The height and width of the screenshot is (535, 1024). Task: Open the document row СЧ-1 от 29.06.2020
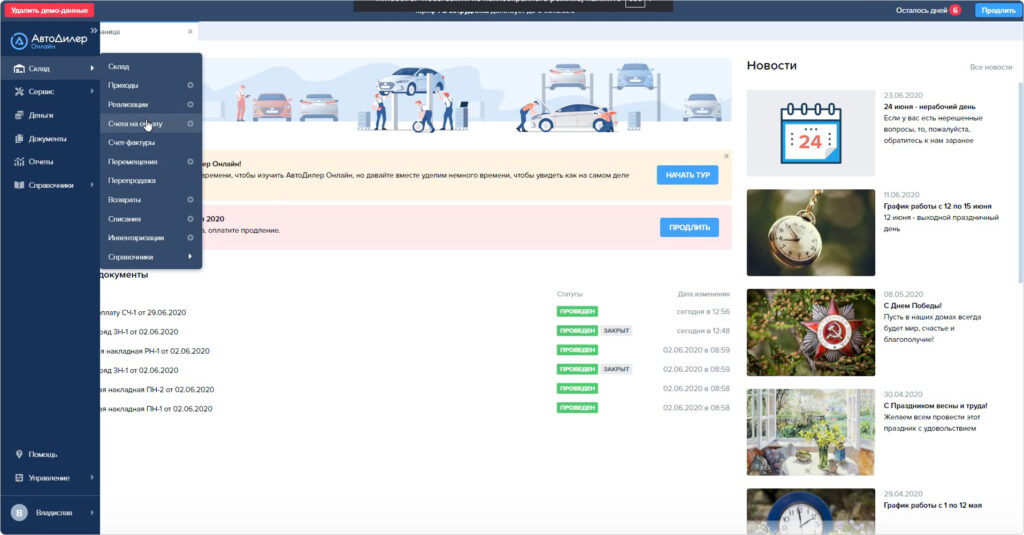(x=415, y=312)
